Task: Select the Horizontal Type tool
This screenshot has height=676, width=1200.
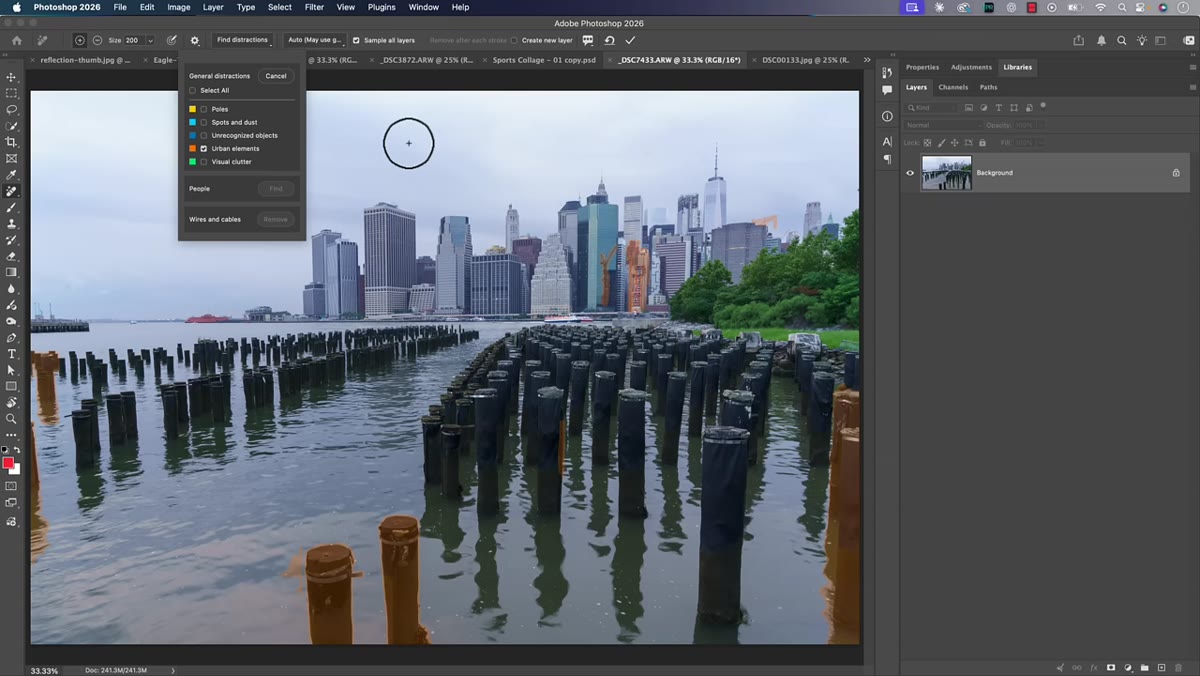Action: [x=12, y=354]
